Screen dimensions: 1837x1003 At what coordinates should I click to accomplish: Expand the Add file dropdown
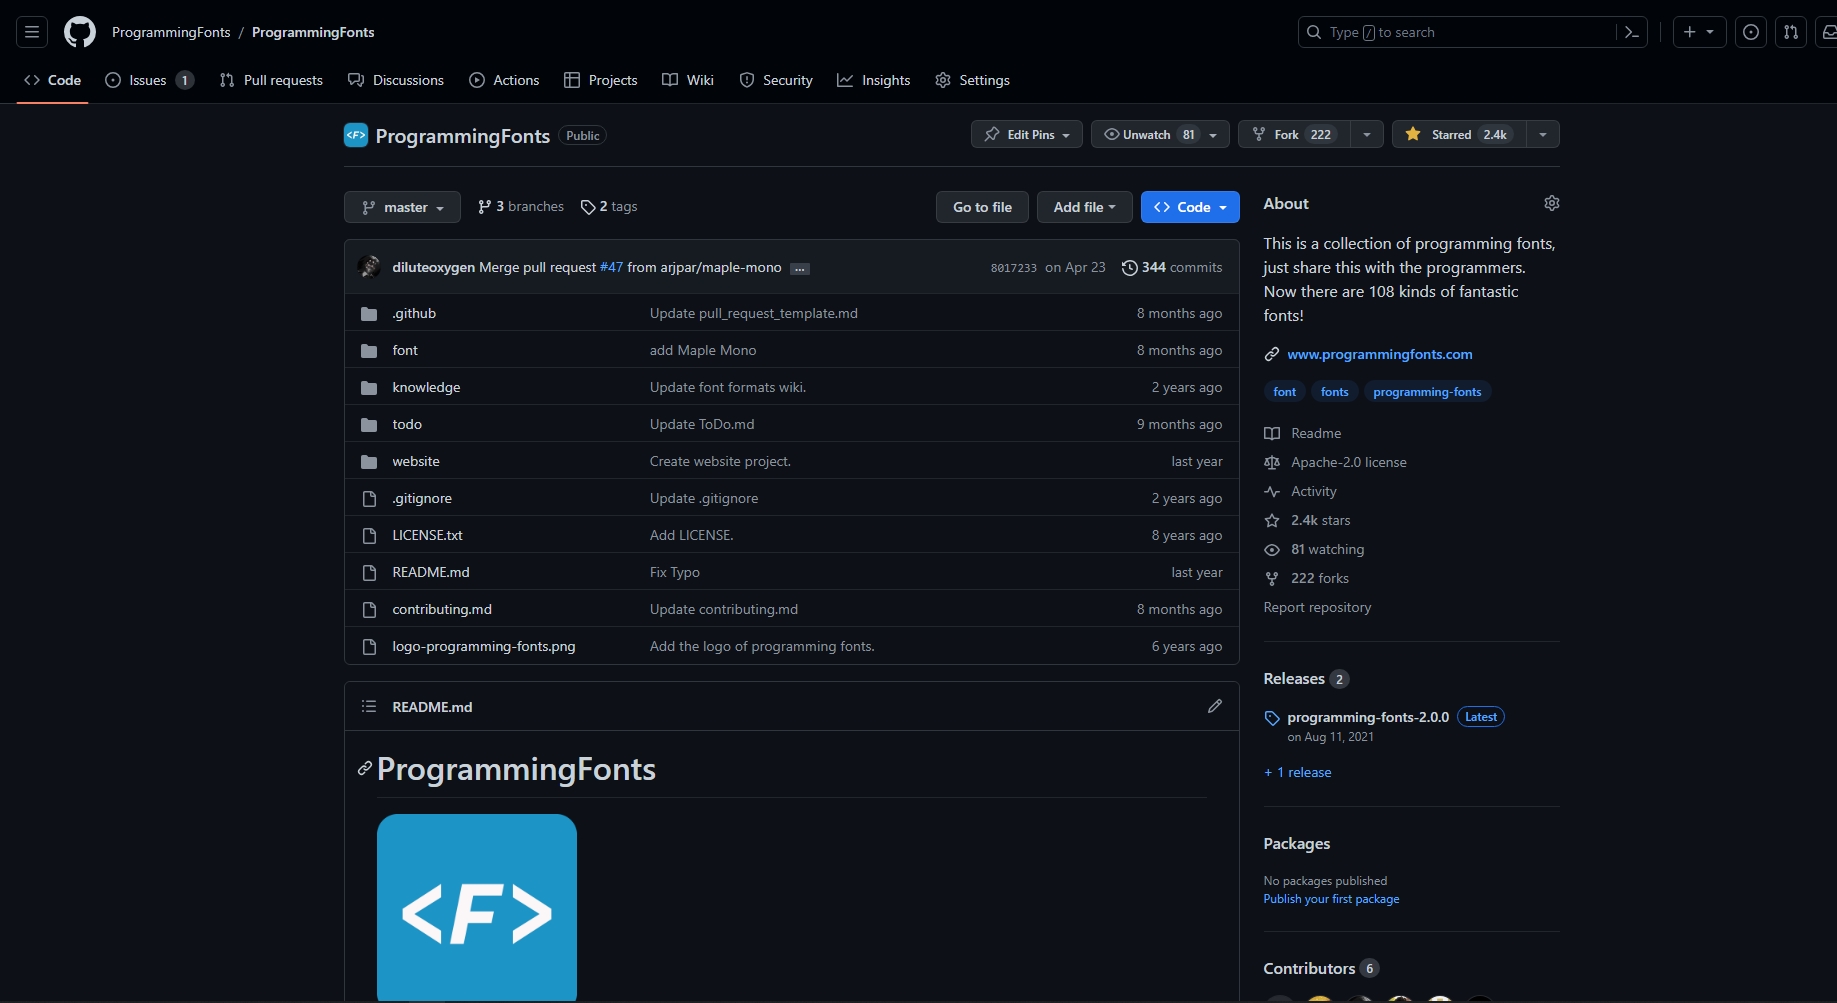(x=1084, y=207)
